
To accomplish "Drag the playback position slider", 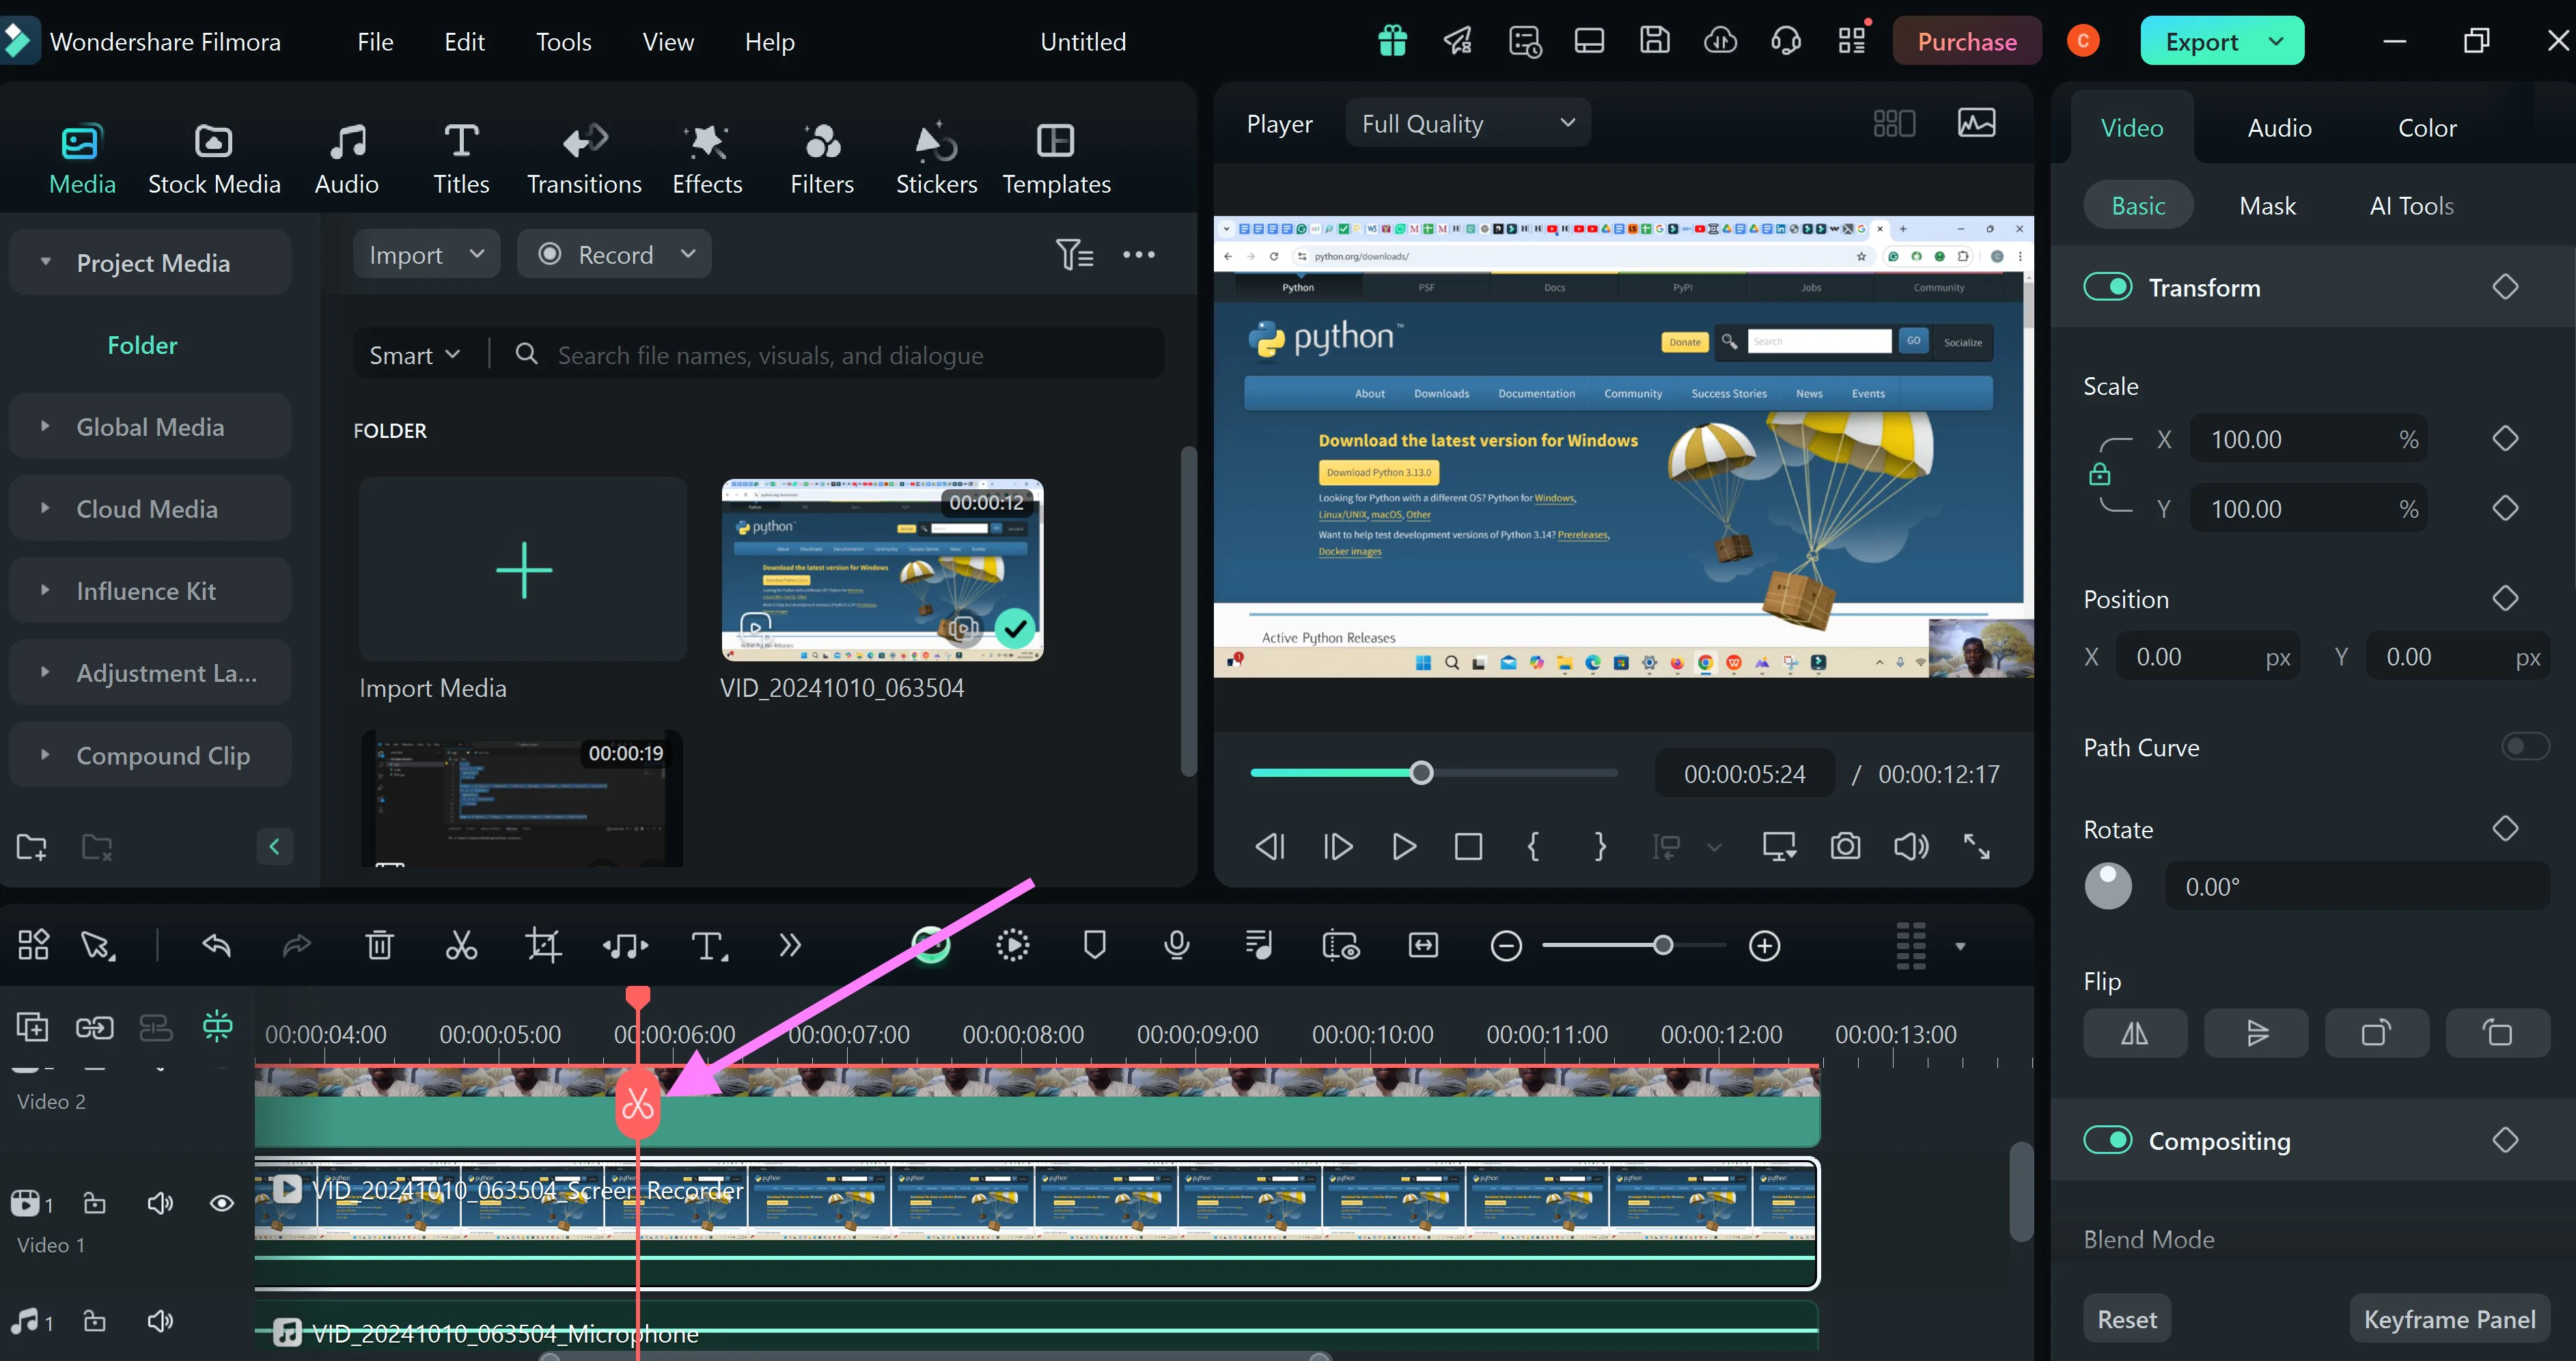I will coord(1421,773).
